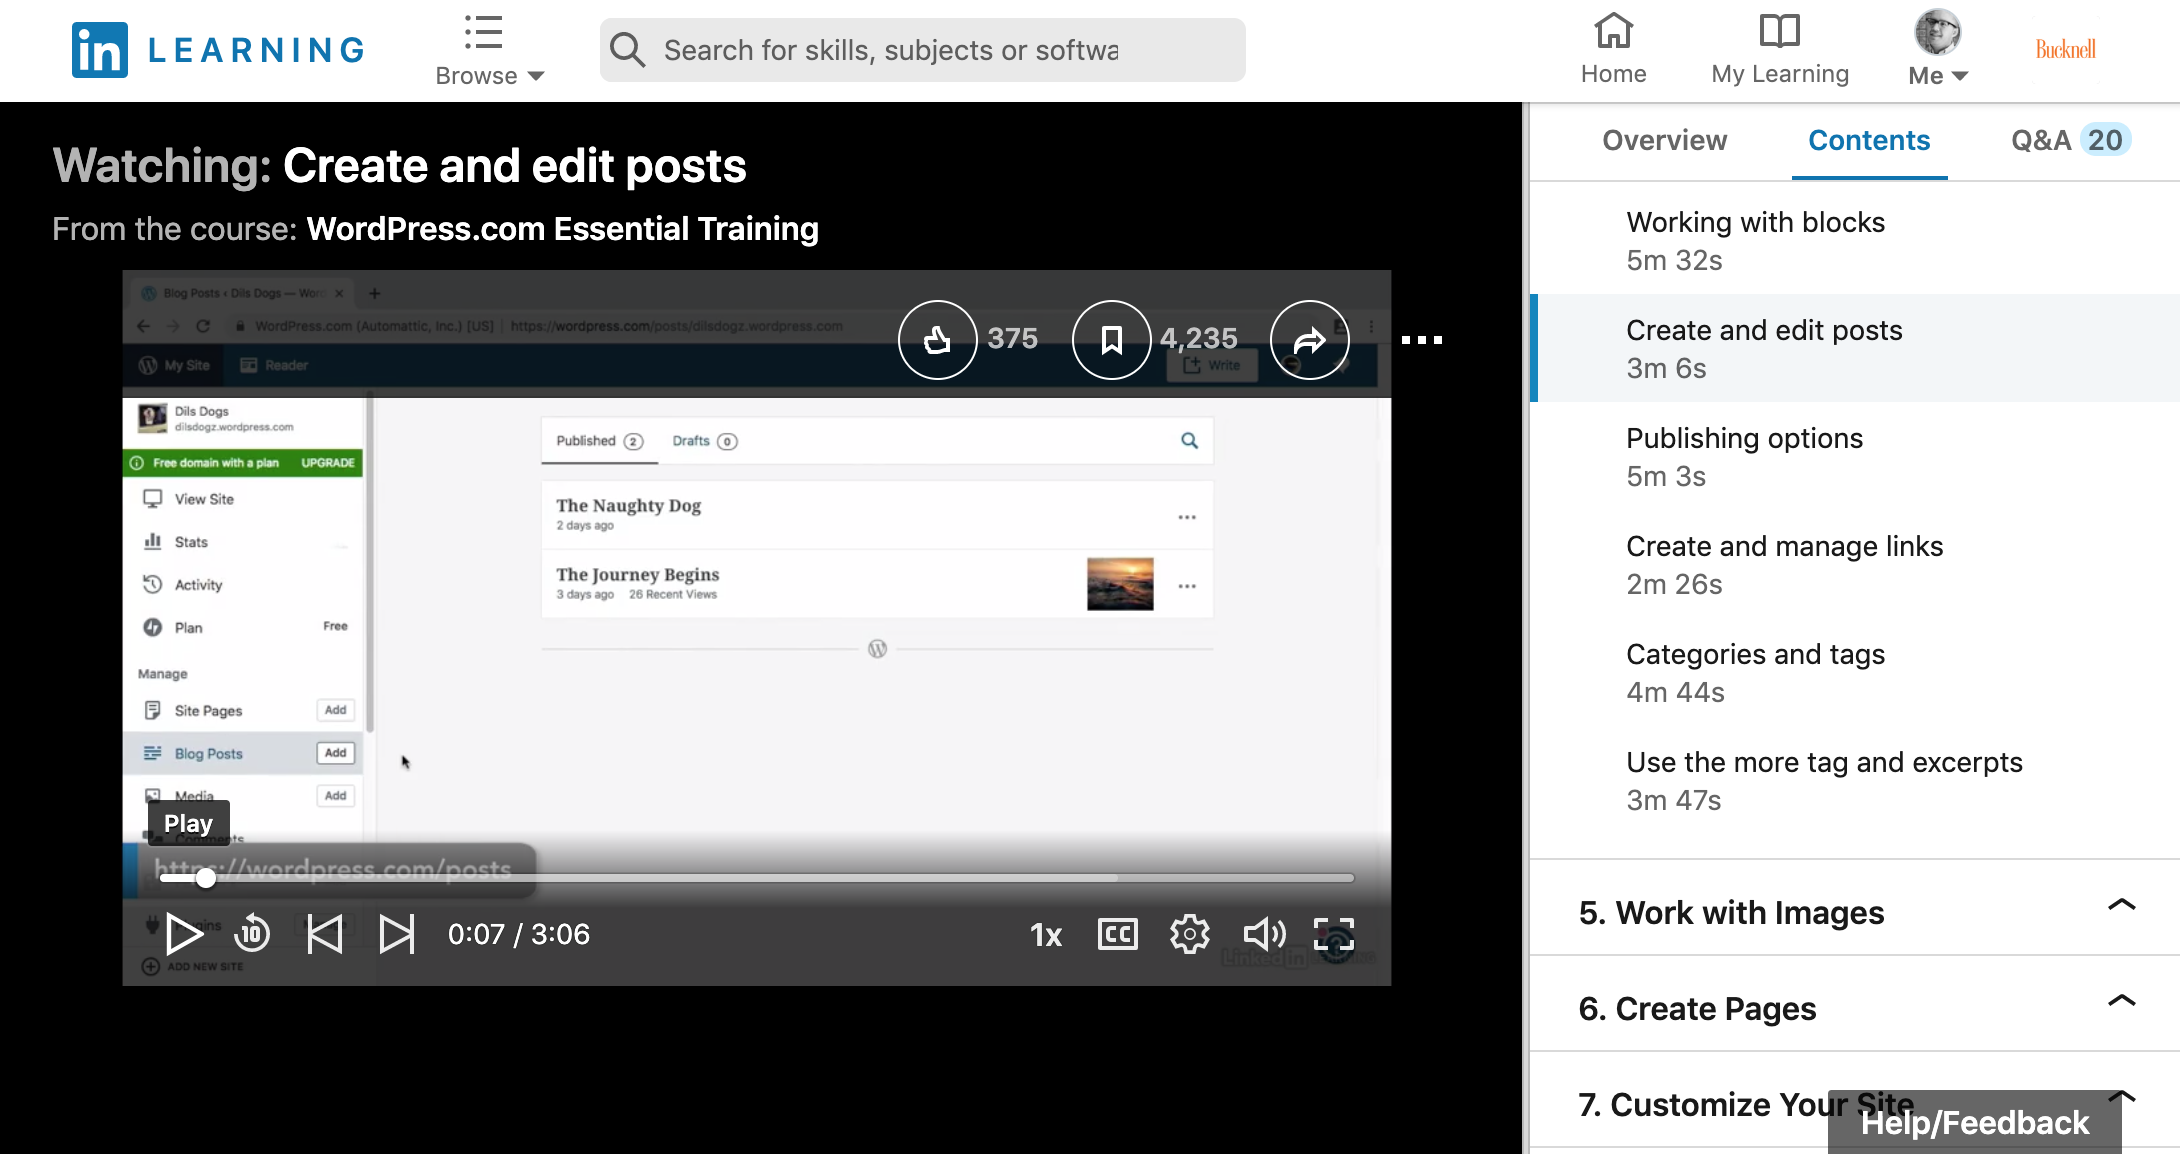Click the Me profile avatar
Image resolution: width=2180 pixels, height=1154 pixels.
[1937, 32]
